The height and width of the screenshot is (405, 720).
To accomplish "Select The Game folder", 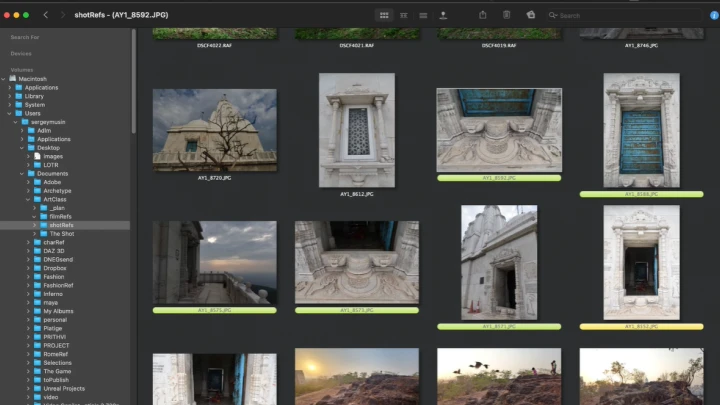I will pos(57,371).
